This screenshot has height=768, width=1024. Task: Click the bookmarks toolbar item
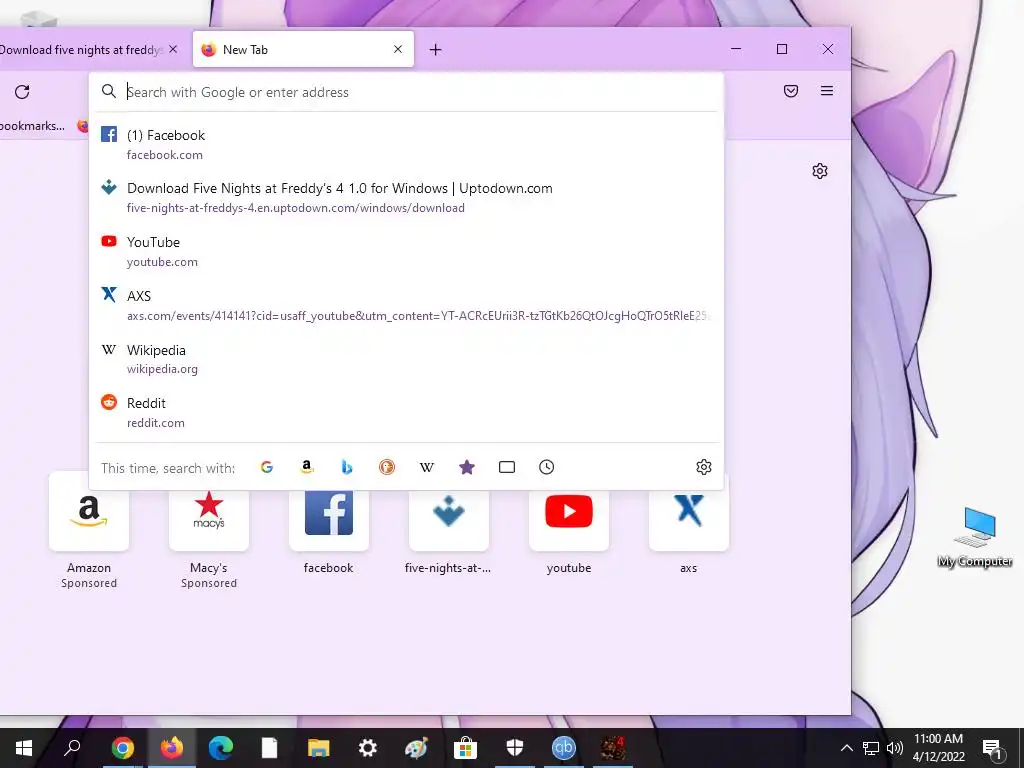click(x=33, y=126)
